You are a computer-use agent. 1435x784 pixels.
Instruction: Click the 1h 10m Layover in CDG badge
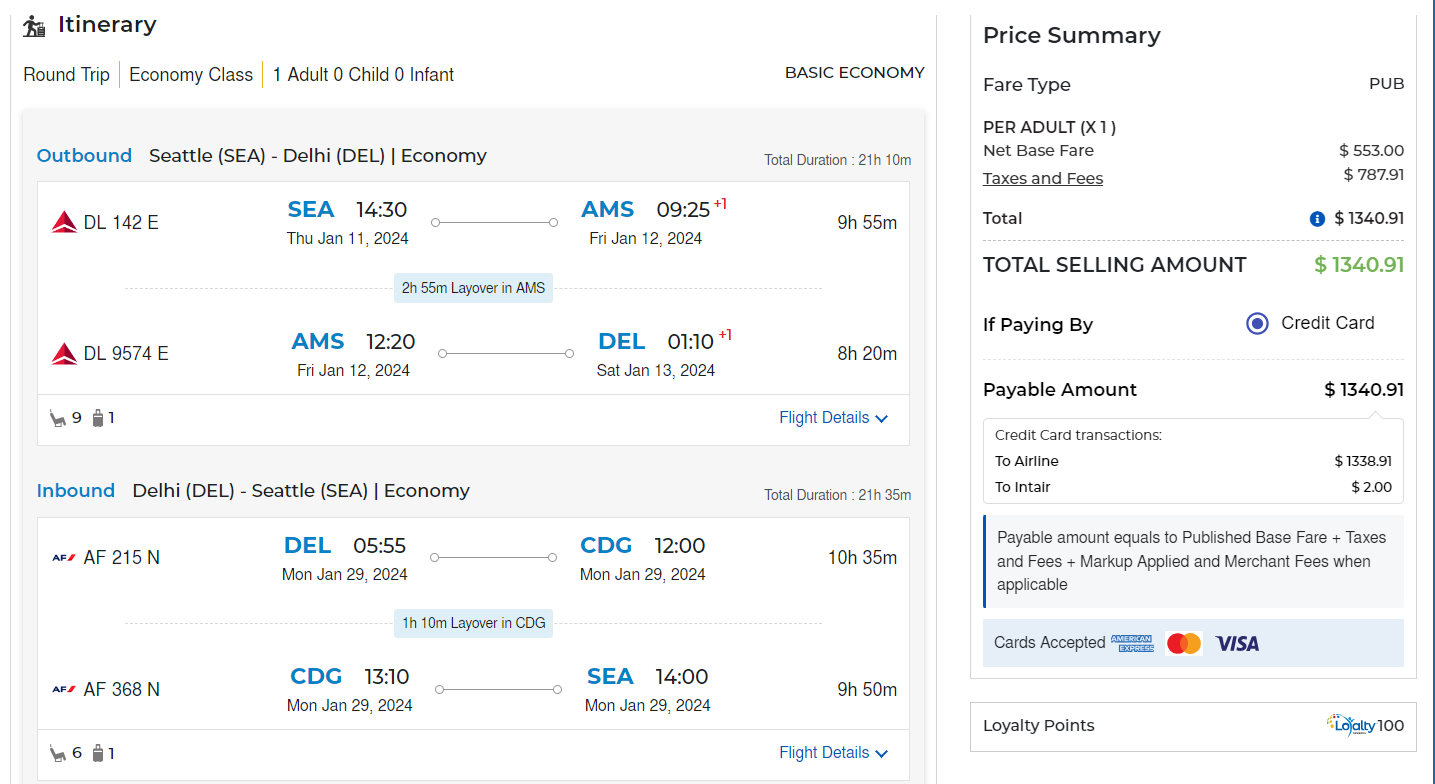tap(473, 623)
